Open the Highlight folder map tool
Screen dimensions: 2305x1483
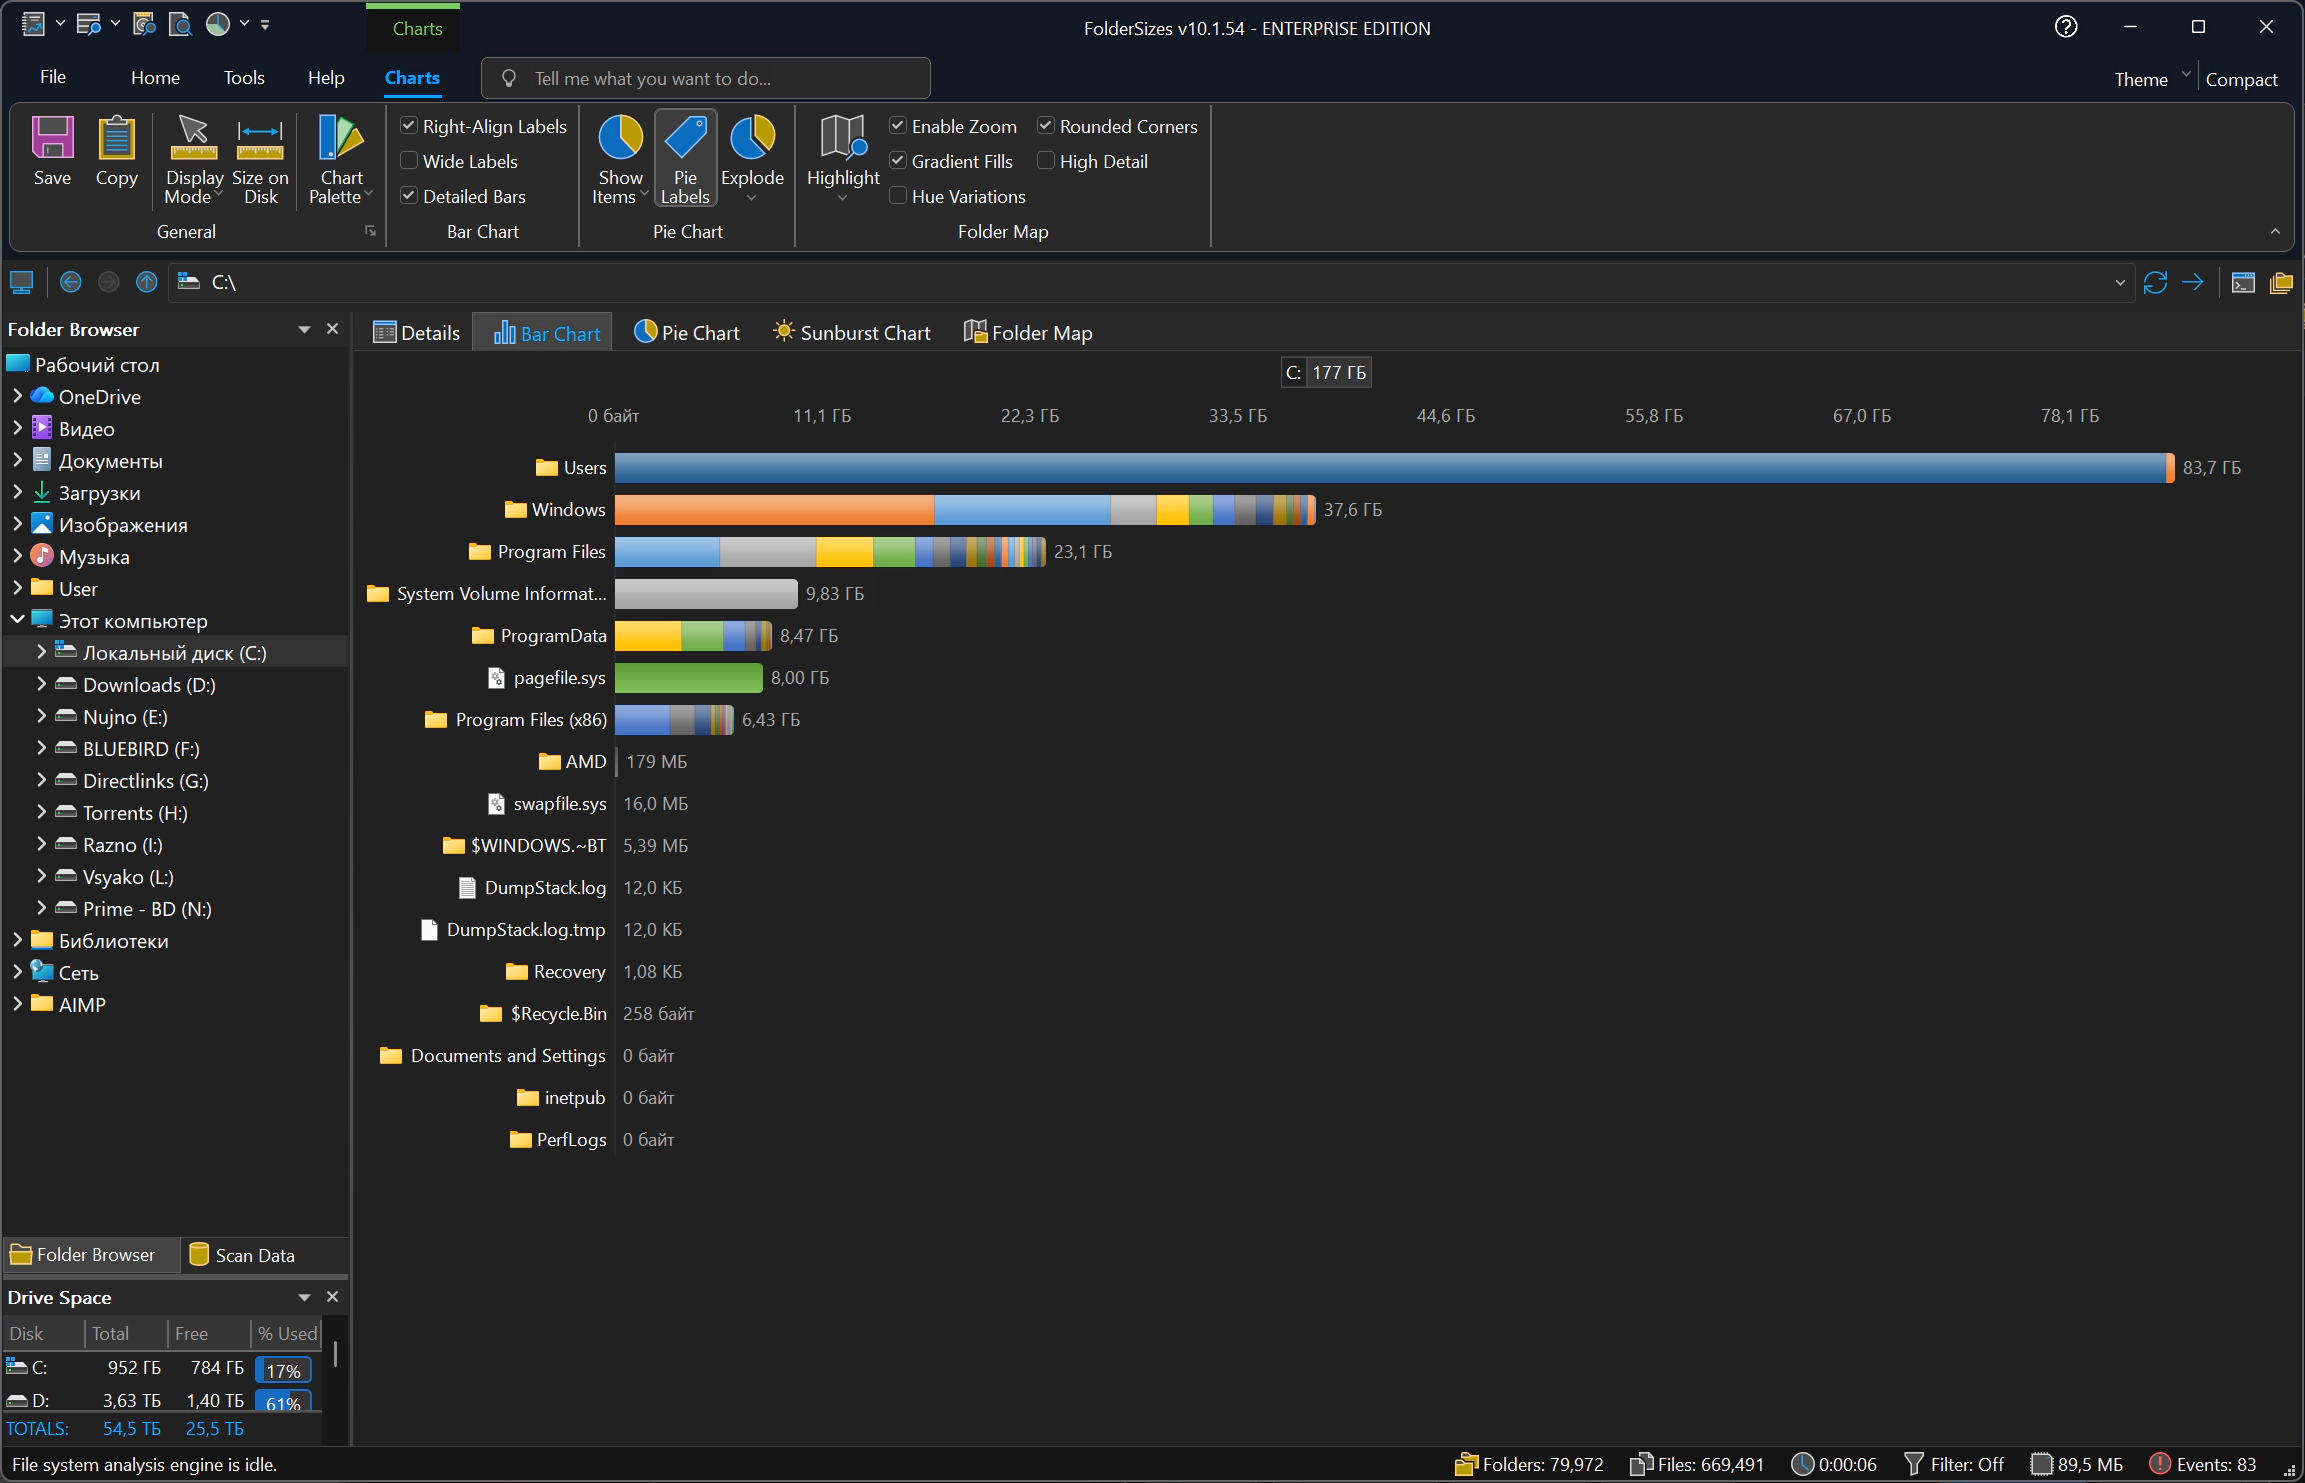843,160
